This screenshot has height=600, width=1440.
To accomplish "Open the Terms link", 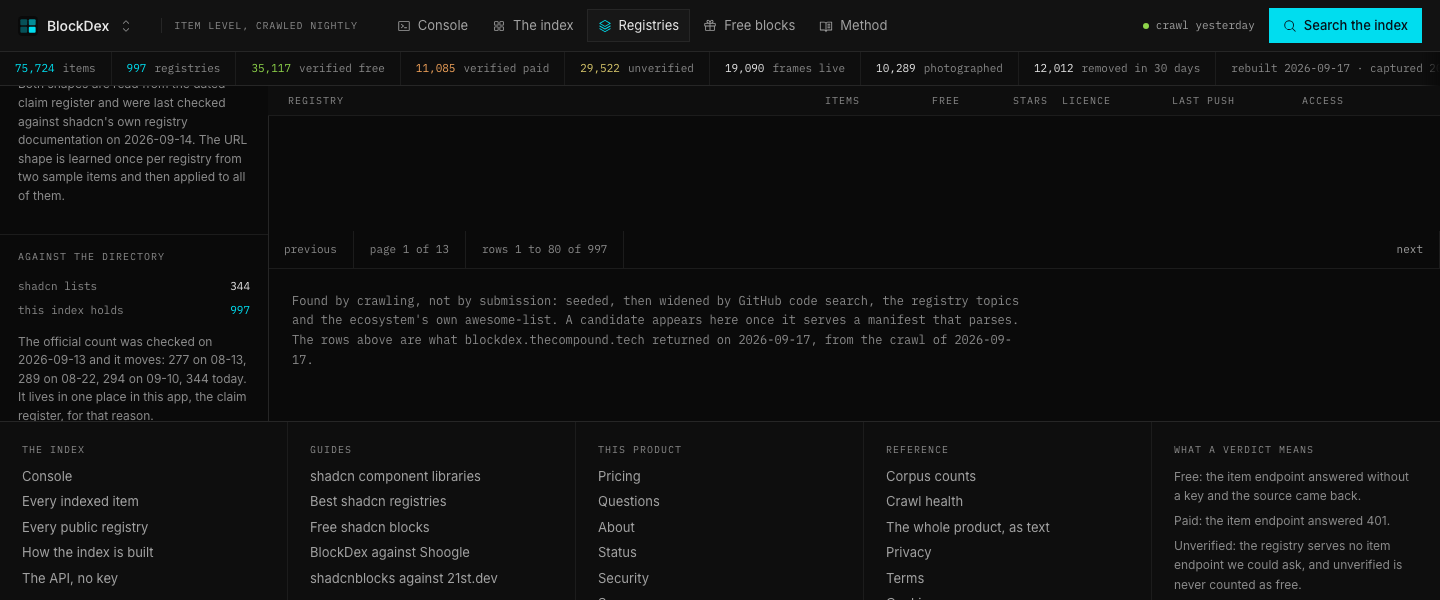I will tap(905, 579).
